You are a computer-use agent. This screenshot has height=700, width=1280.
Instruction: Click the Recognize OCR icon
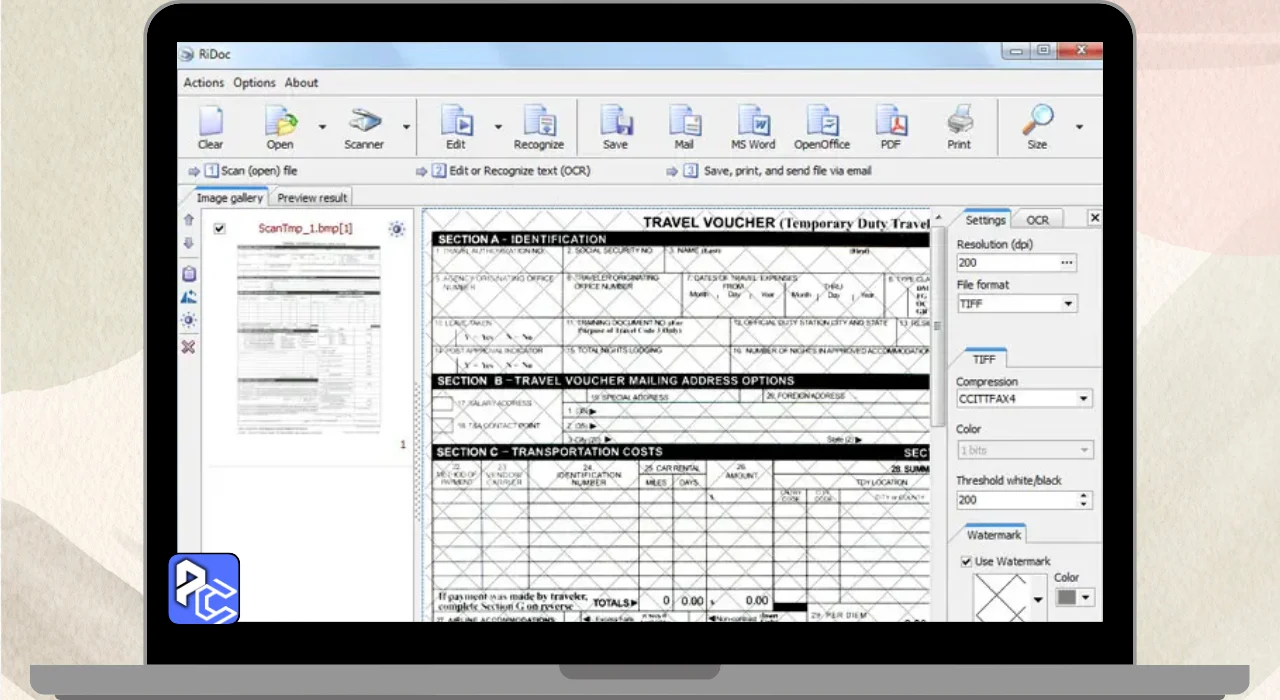539,121
